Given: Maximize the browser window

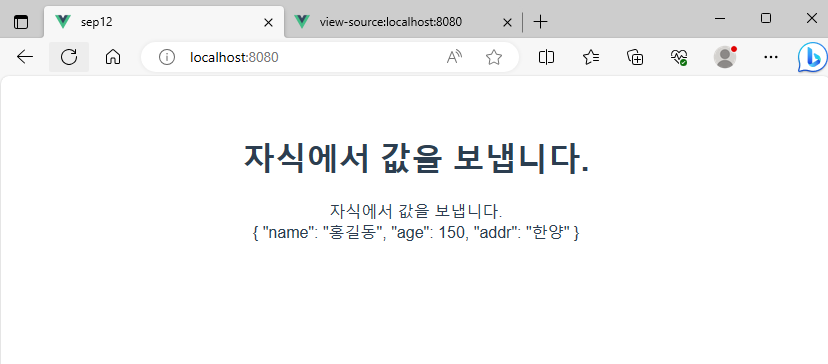Looking at the screenshot, I should (x=766, y=18).
